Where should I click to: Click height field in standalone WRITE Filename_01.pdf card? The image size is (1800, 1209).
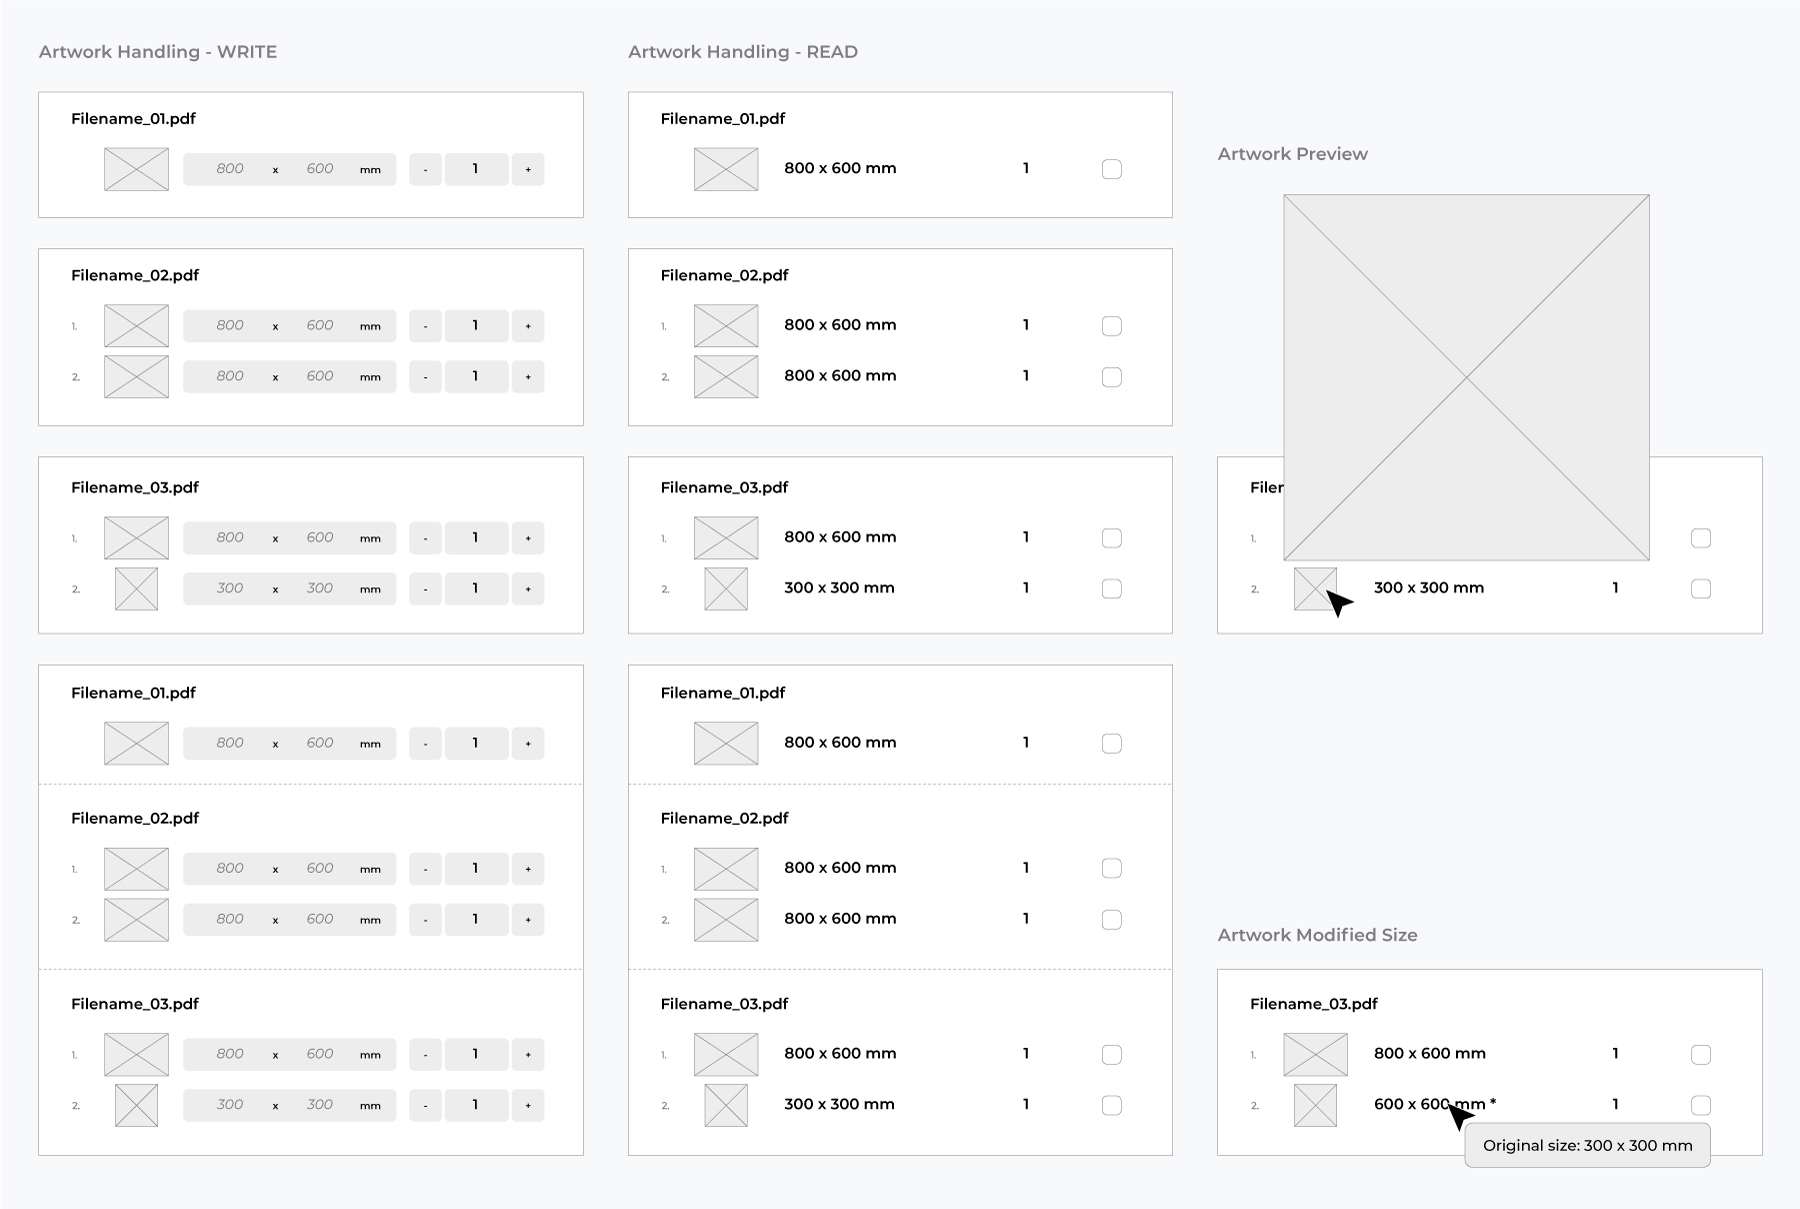[x=320, y=169]
